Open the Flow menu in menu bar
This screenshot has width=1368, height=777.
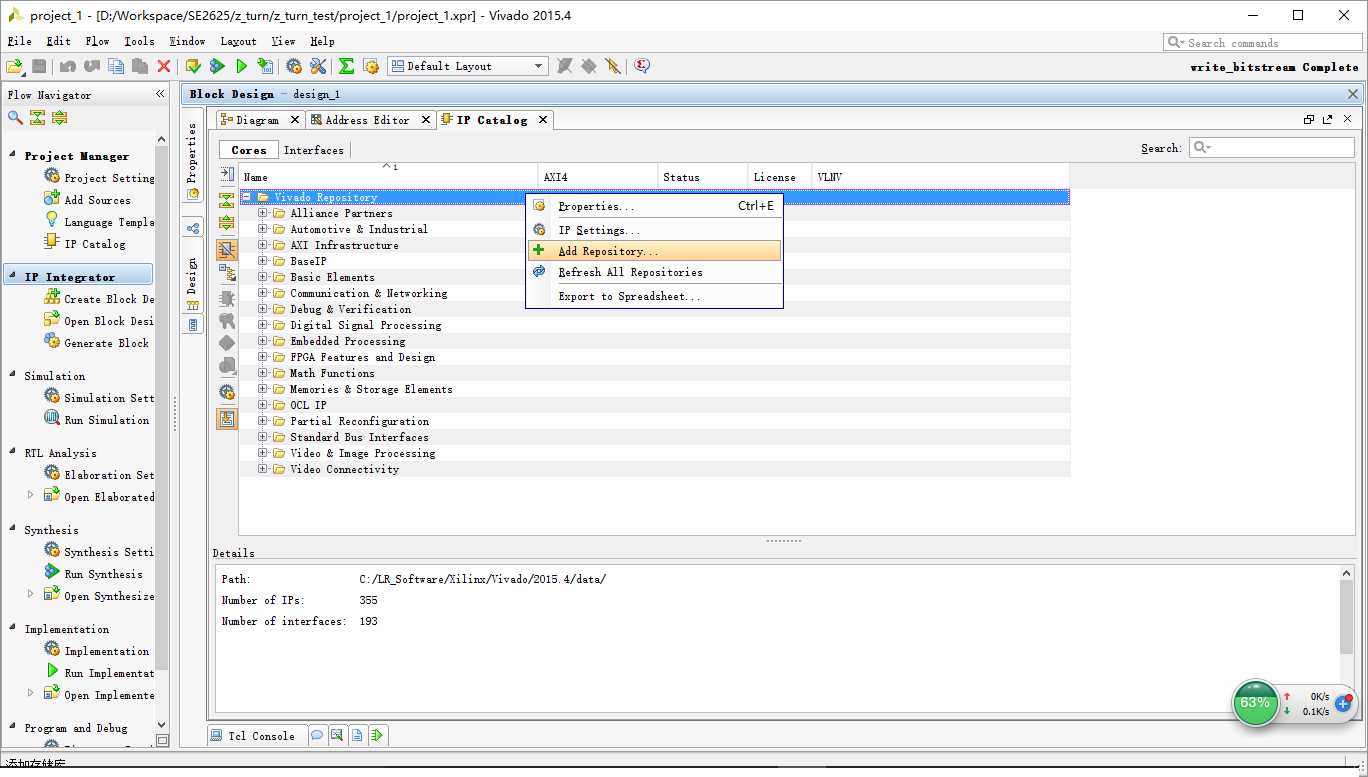tap(97, 41)
